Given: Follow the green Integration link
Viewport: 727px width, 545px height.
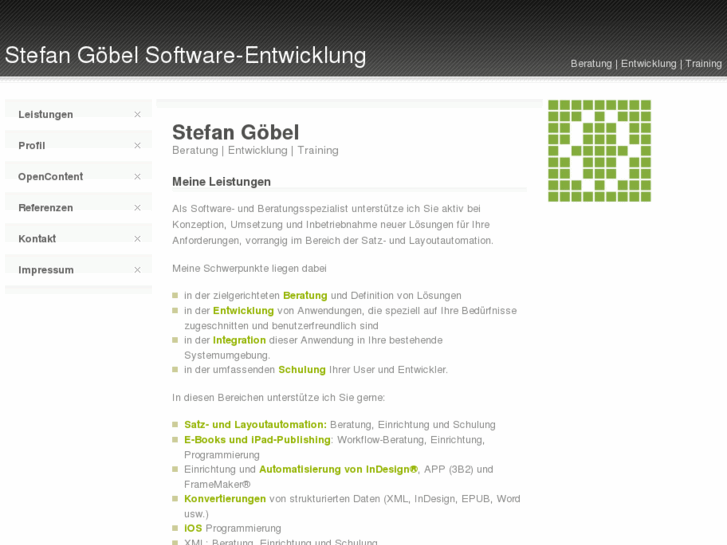Looking at the screenshot, I should tap(239, 340).
